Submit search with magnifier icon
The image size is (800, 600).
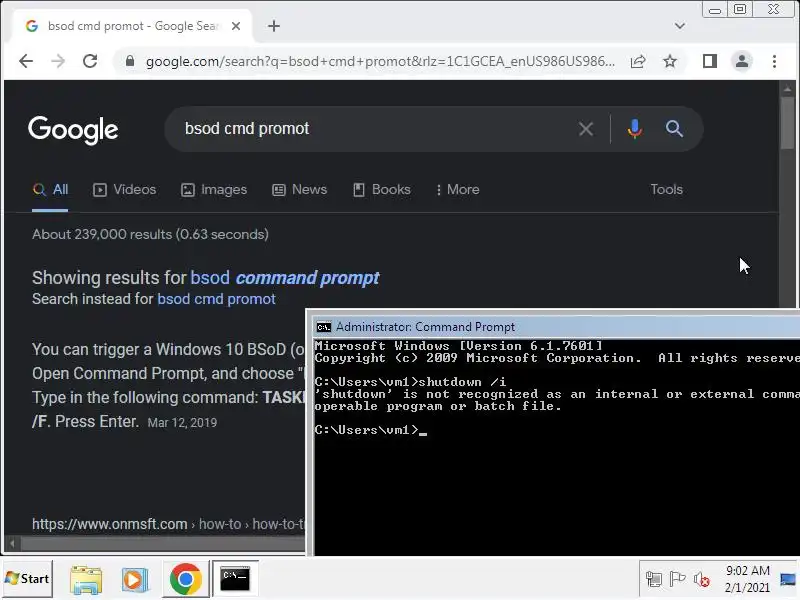coord(674,129)
